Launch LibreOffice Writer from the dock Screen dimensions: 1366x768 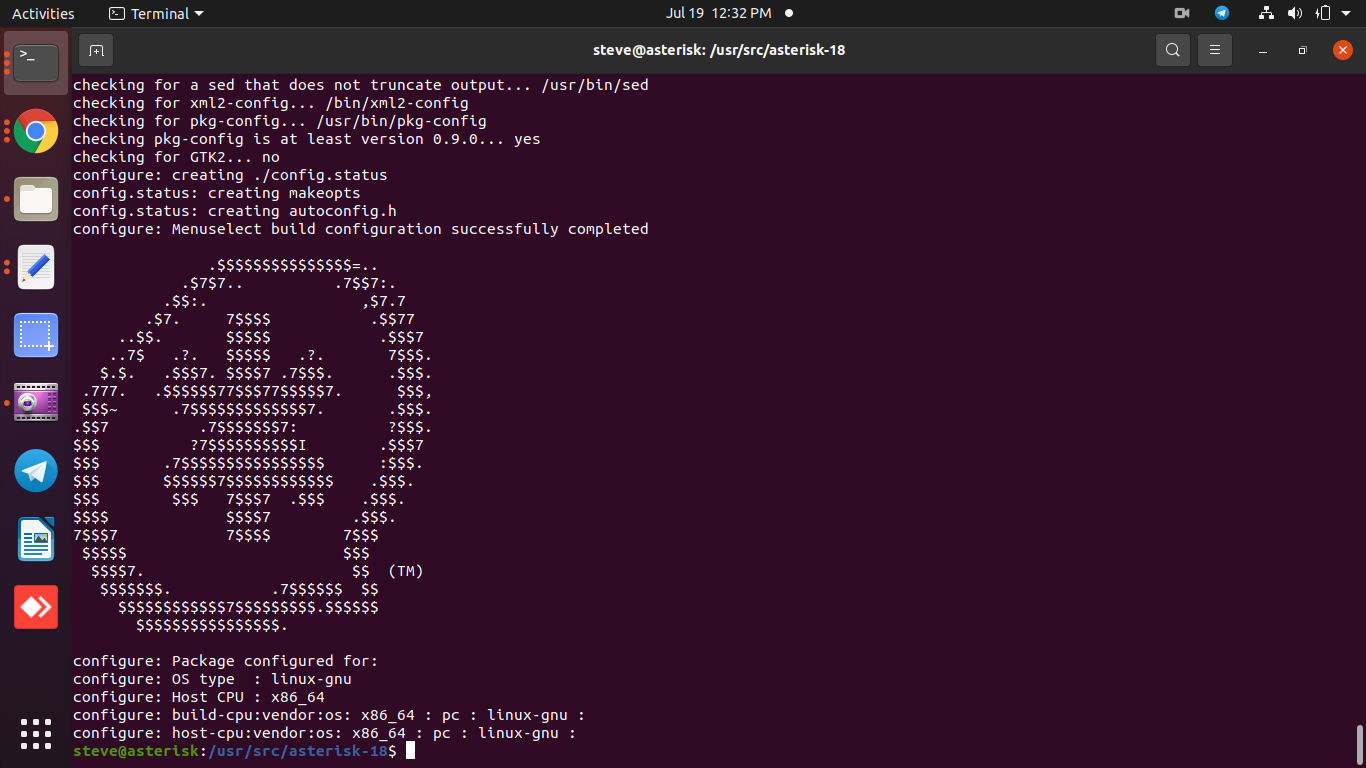pos(36,539)
